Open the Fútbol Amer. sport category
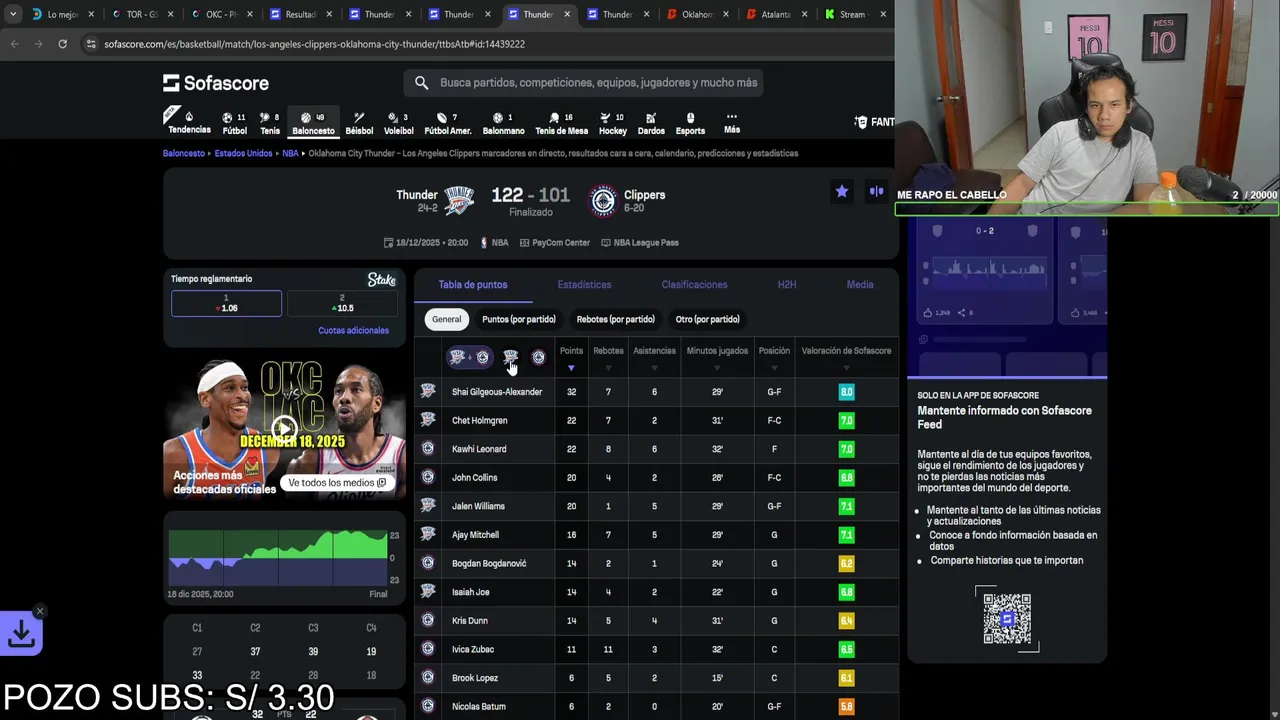Viewport: 1280px width, 720px height. click(447, 123)
